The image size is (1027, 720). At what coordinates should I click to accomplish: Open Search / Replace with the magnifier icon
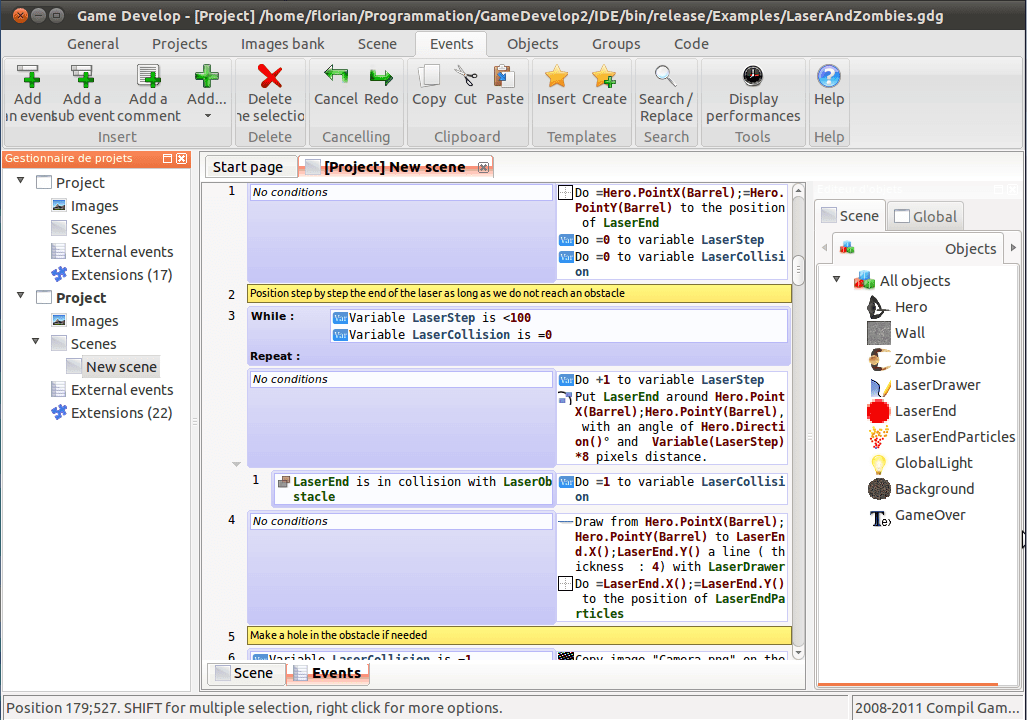tap(666, 78)
